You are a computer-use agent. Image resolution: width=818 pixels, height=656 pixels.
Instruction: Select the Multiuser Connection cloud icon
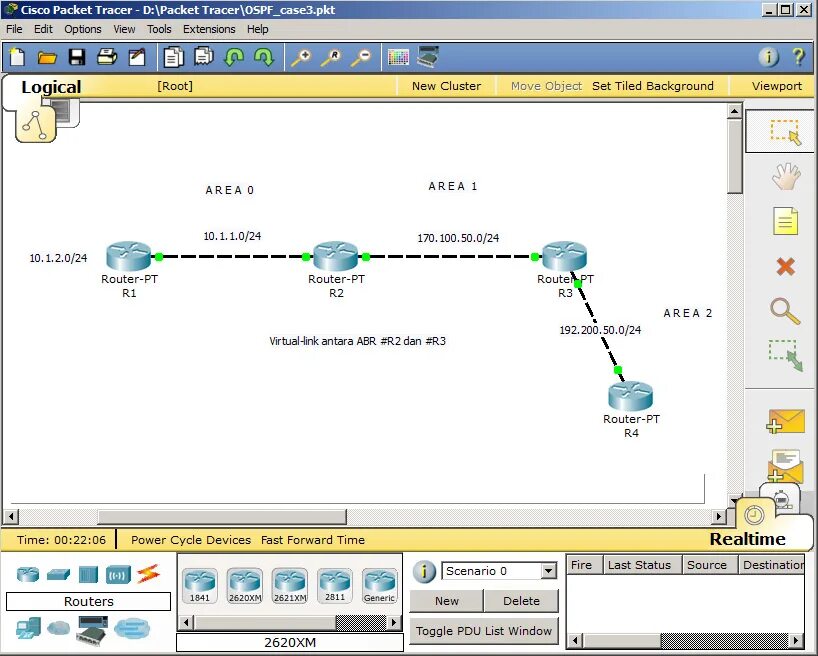(131, 628)
